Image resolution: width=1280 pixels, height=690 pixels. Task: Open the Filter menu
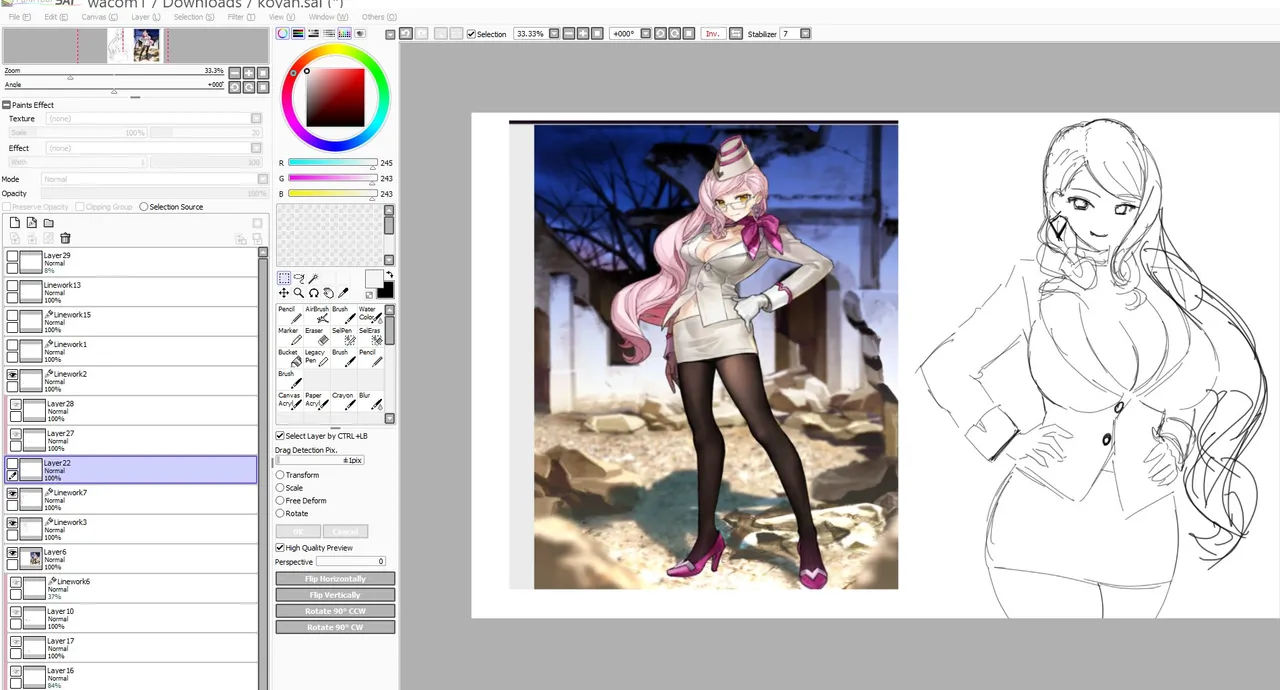[x=236, y=17]
